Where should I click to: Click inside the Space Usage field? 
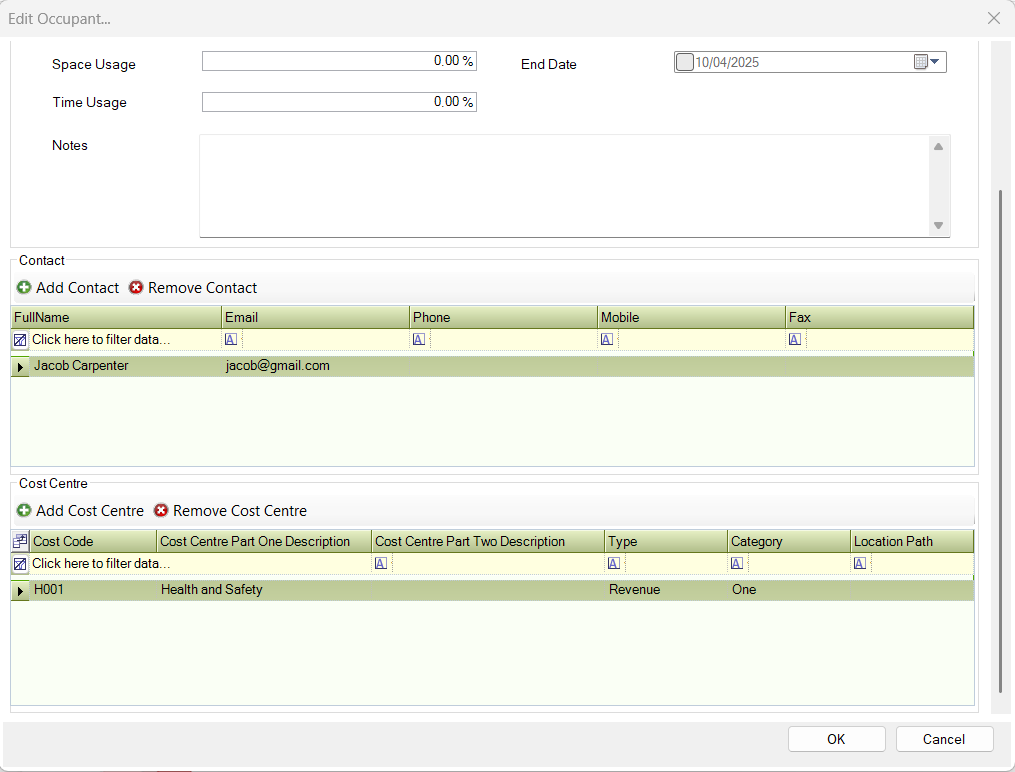click(338, 62)
